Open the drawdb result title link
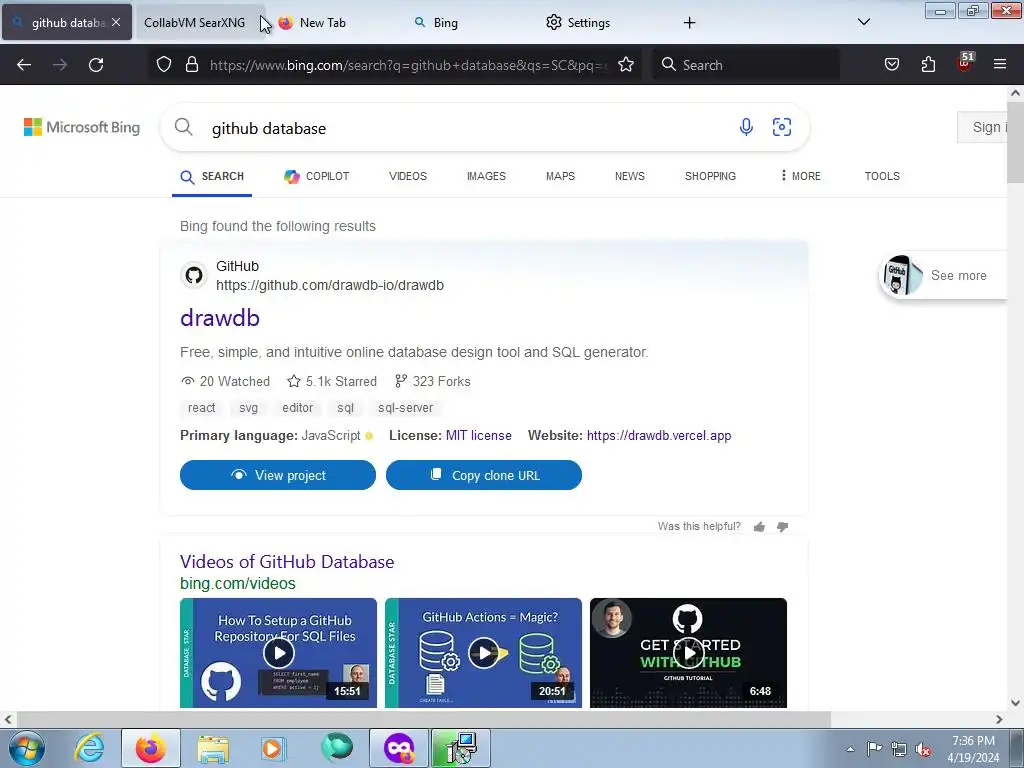Image resolution: width=1024 pixels, height=768 pixels. [220, 318]
